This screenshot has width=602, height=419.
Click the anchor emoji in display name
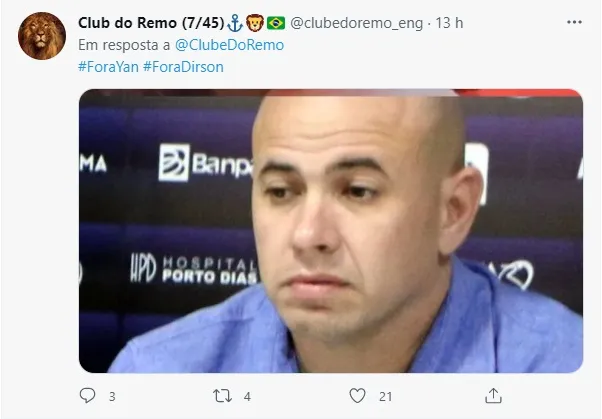pyautogui.click(x=235, y=23)
